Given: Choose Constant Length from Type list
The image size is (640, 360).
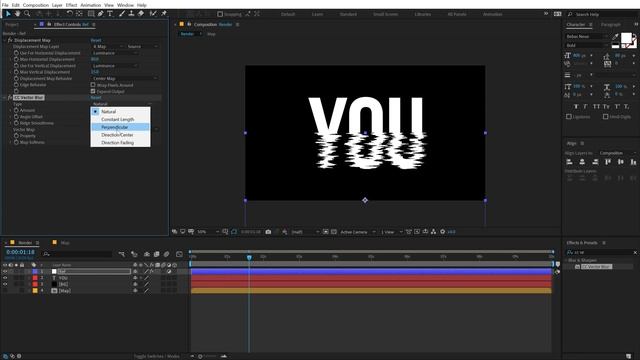Looking at the screenshot, I should pyautogui.click(x=120, y=119).
